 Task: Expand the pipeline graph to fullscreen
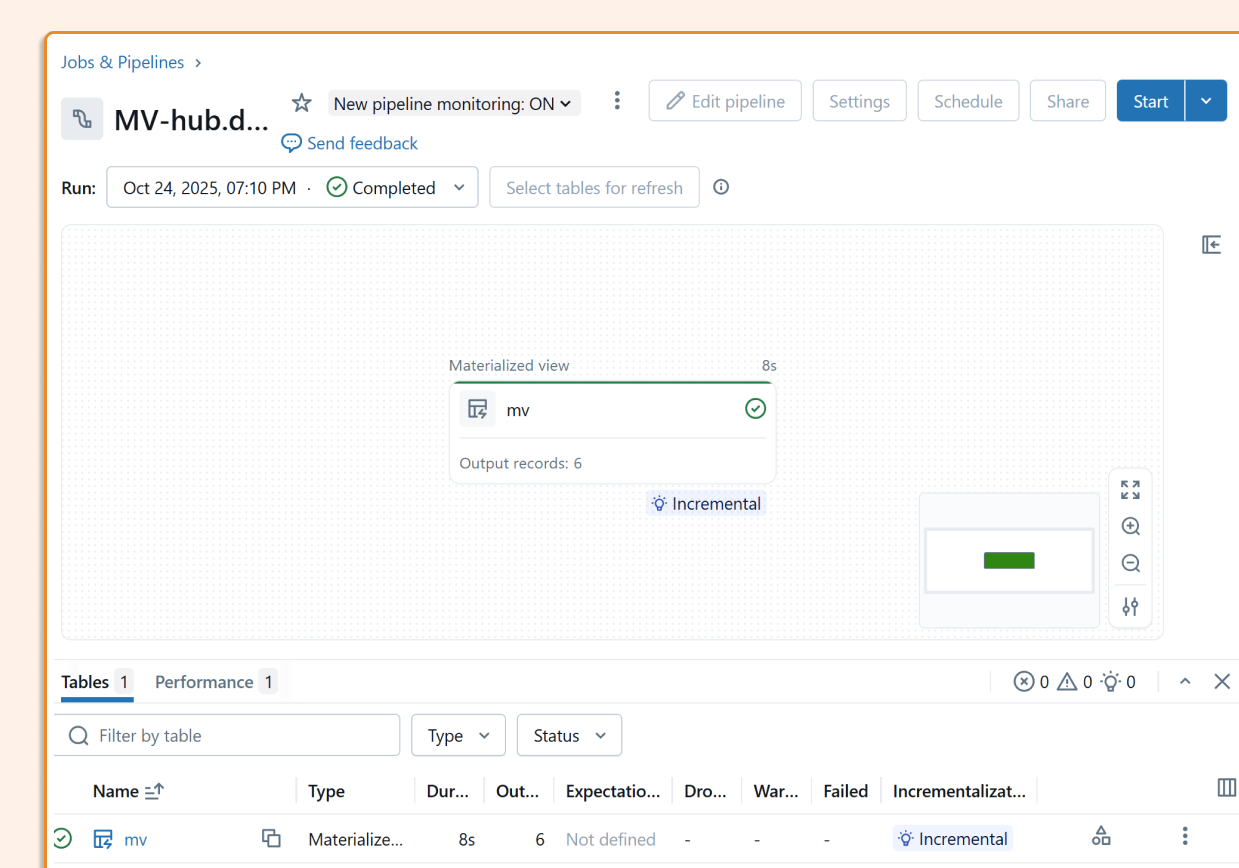(x=1130, y=489)
